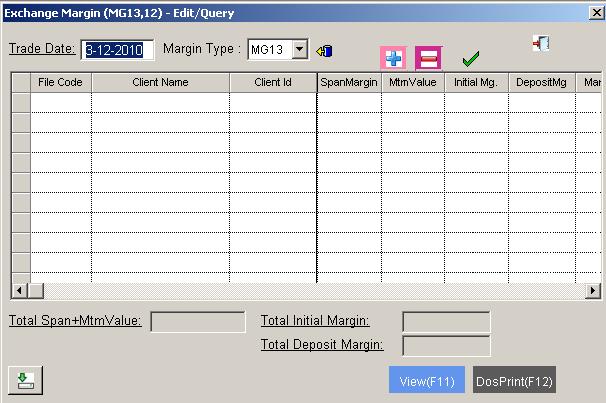Click the green download icon at bottom left

25,380
